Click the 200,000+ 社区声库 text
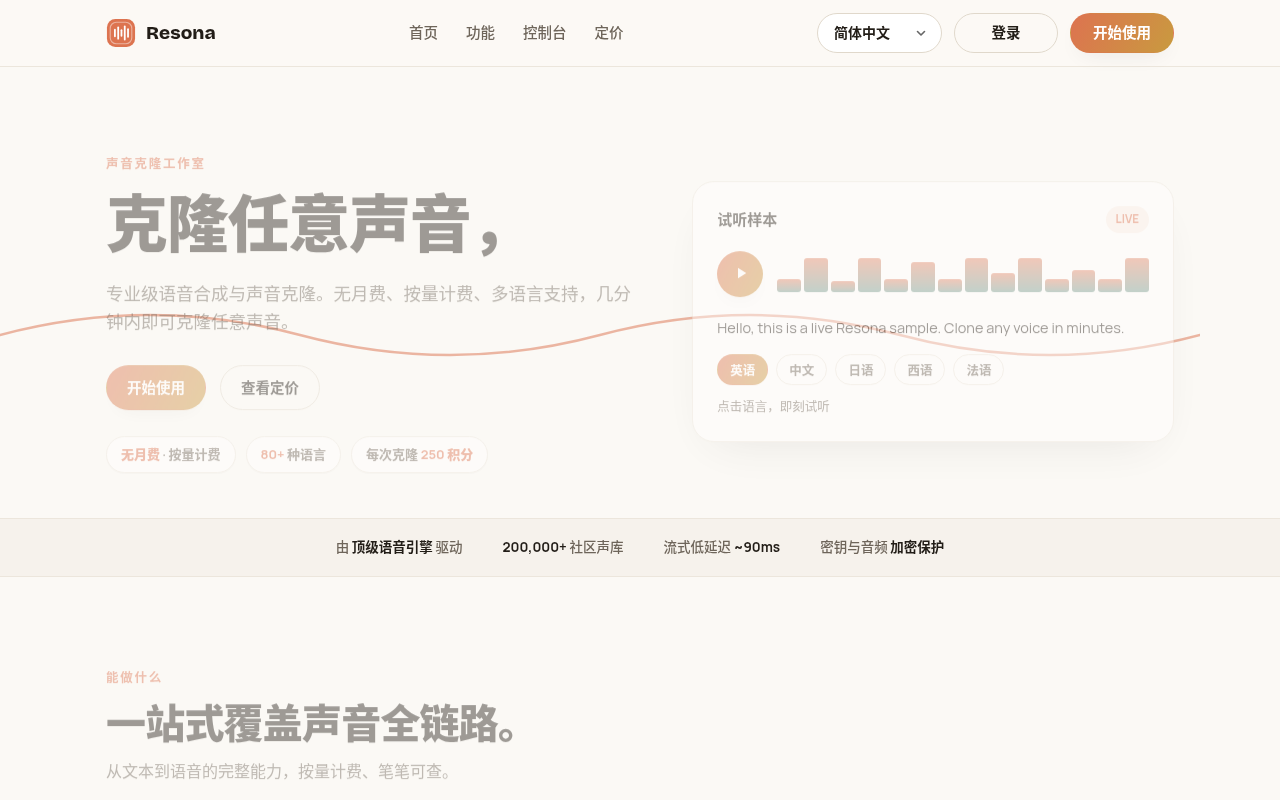Screen dimensions: 1280x800 pyautogui.click(x=563, y=547)
